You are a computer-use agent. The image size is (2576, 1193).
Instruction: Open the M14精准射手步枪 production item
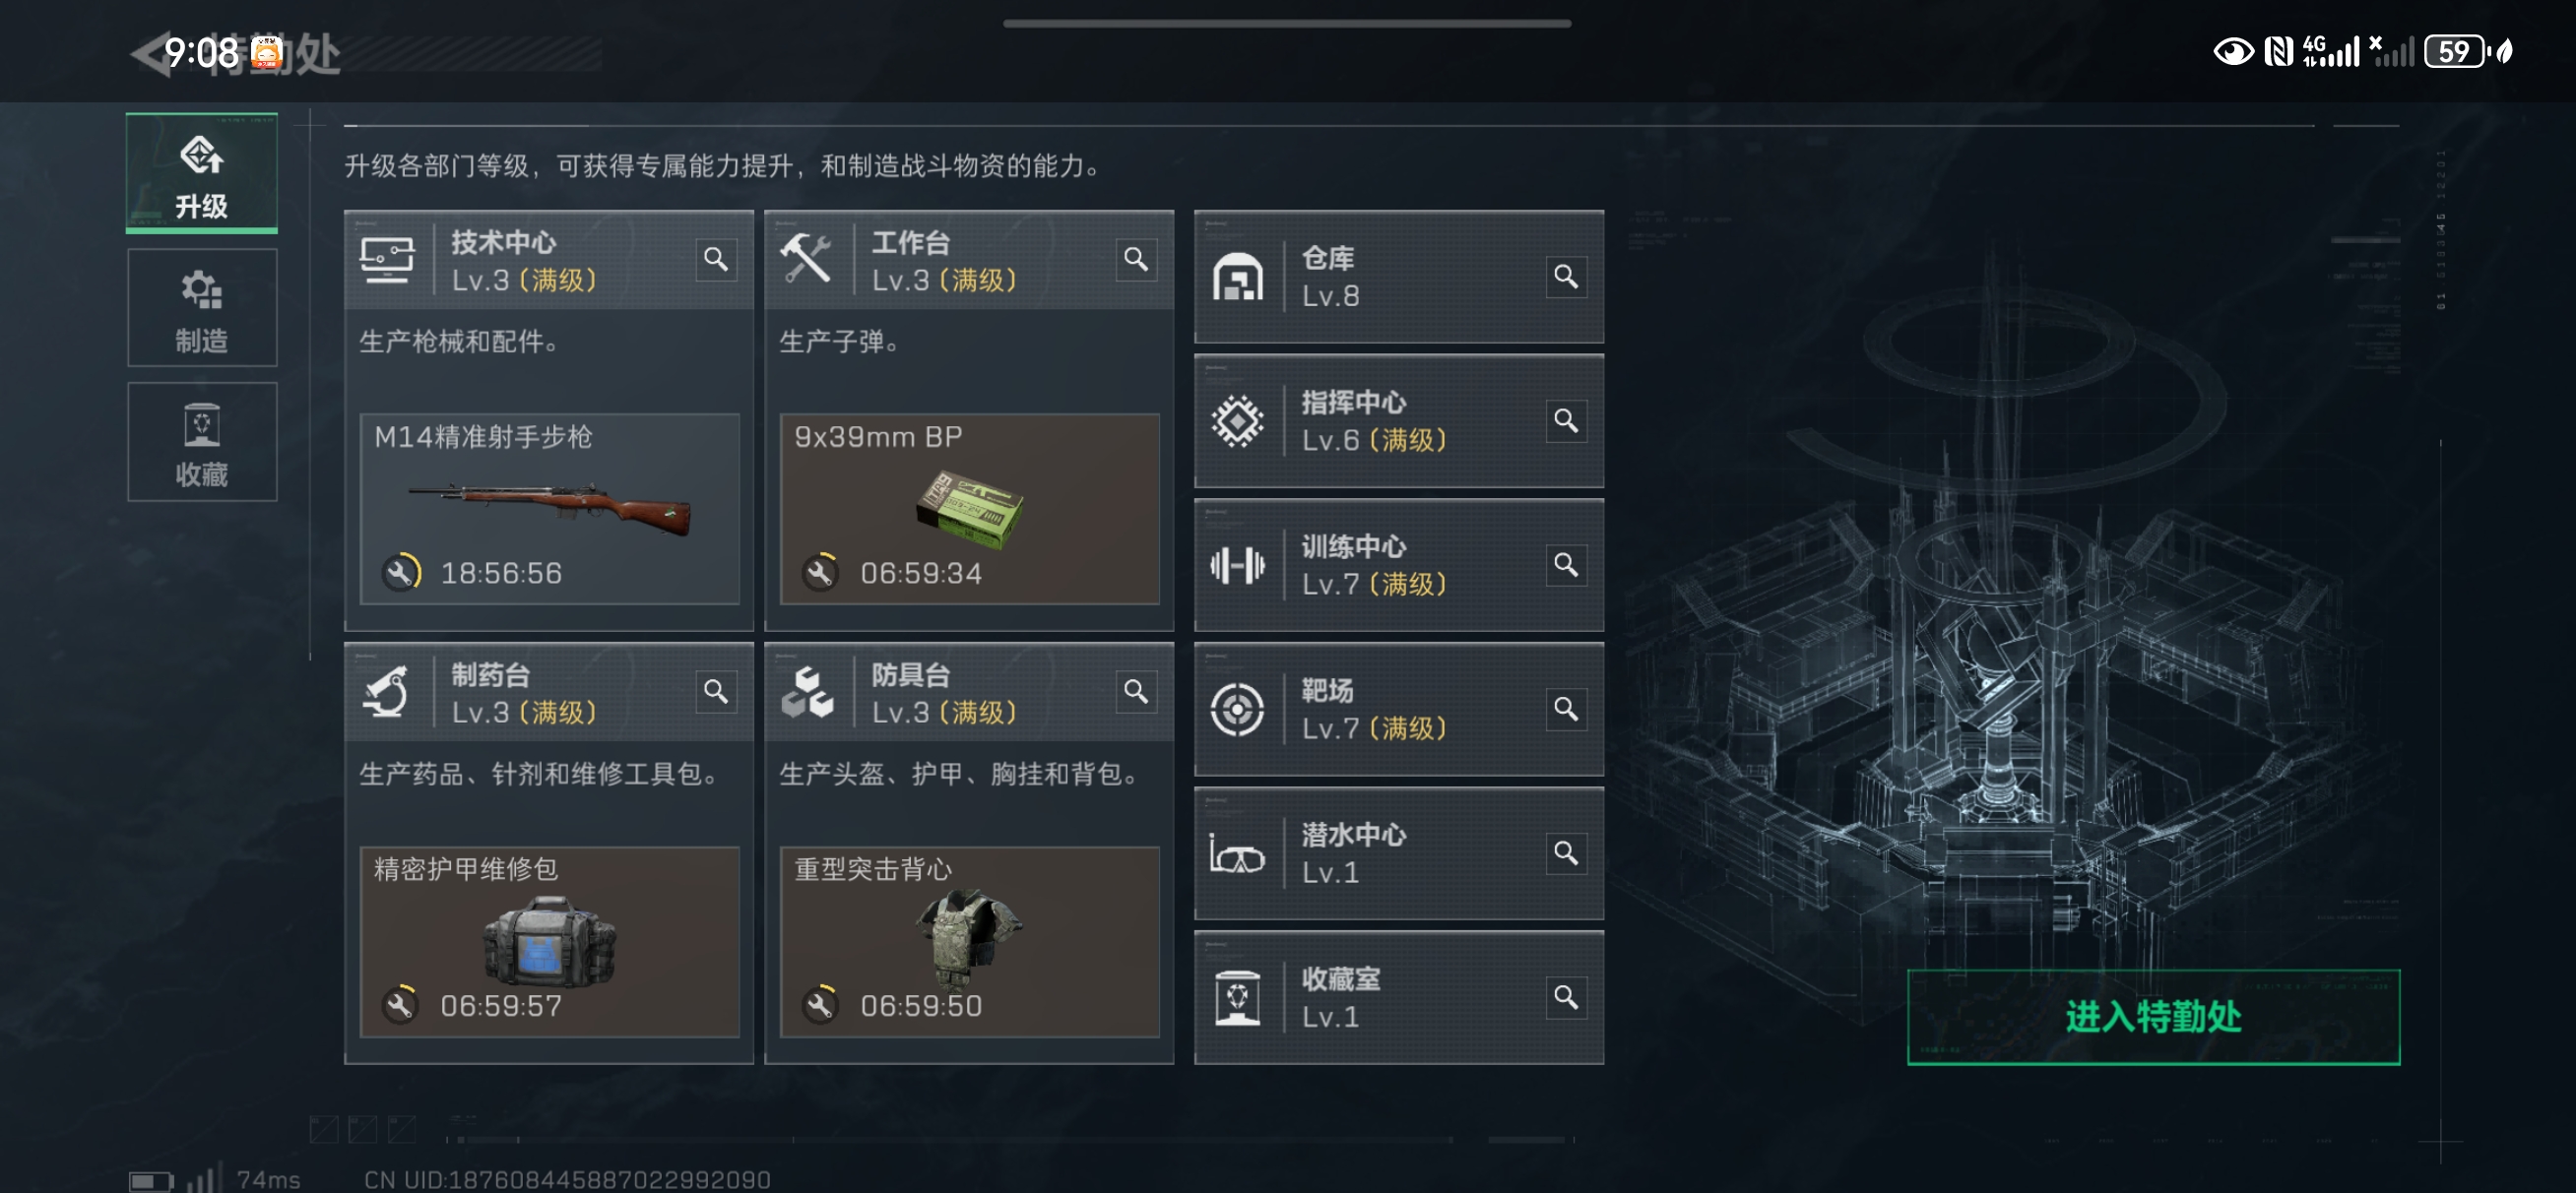pyautogui.click(x=550, y=509)
